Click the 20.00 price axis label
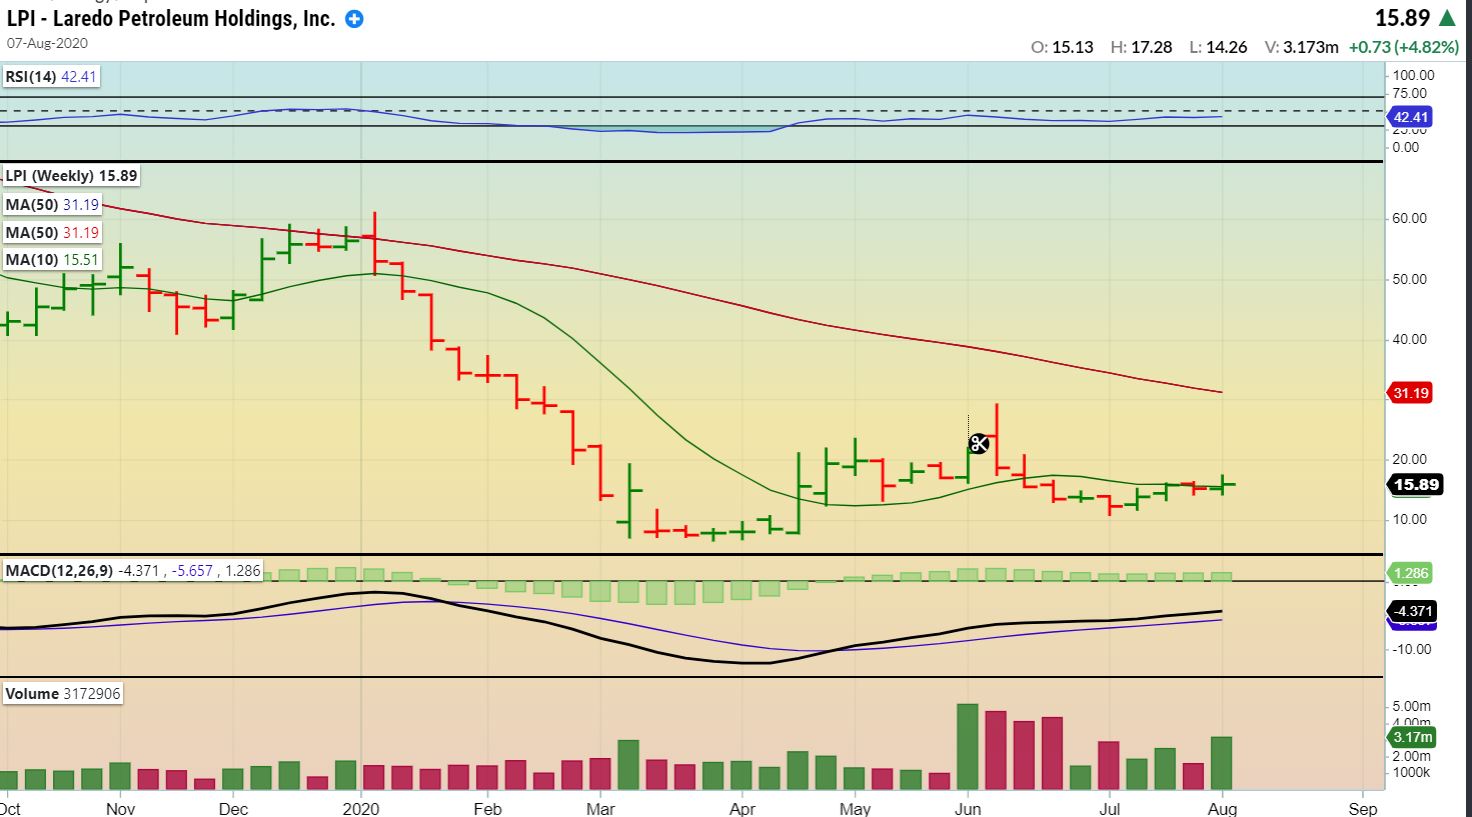This screenshot has height=817, width=1472. point(1409,460)
